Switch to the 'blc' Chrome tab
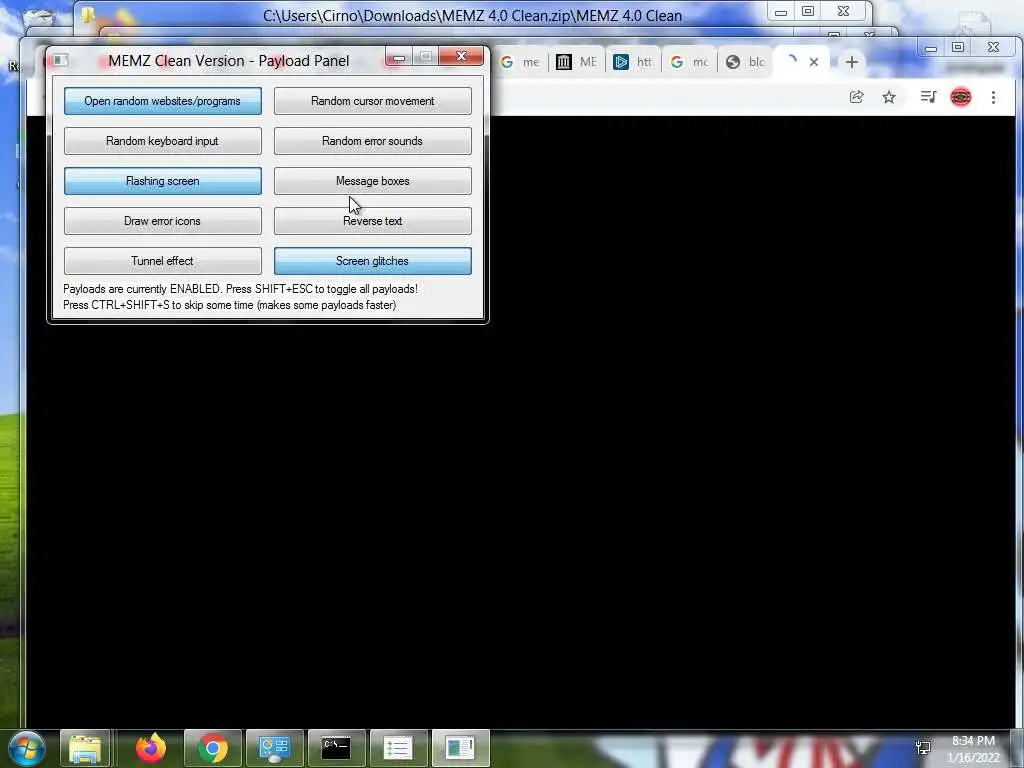 coord(746,62)
